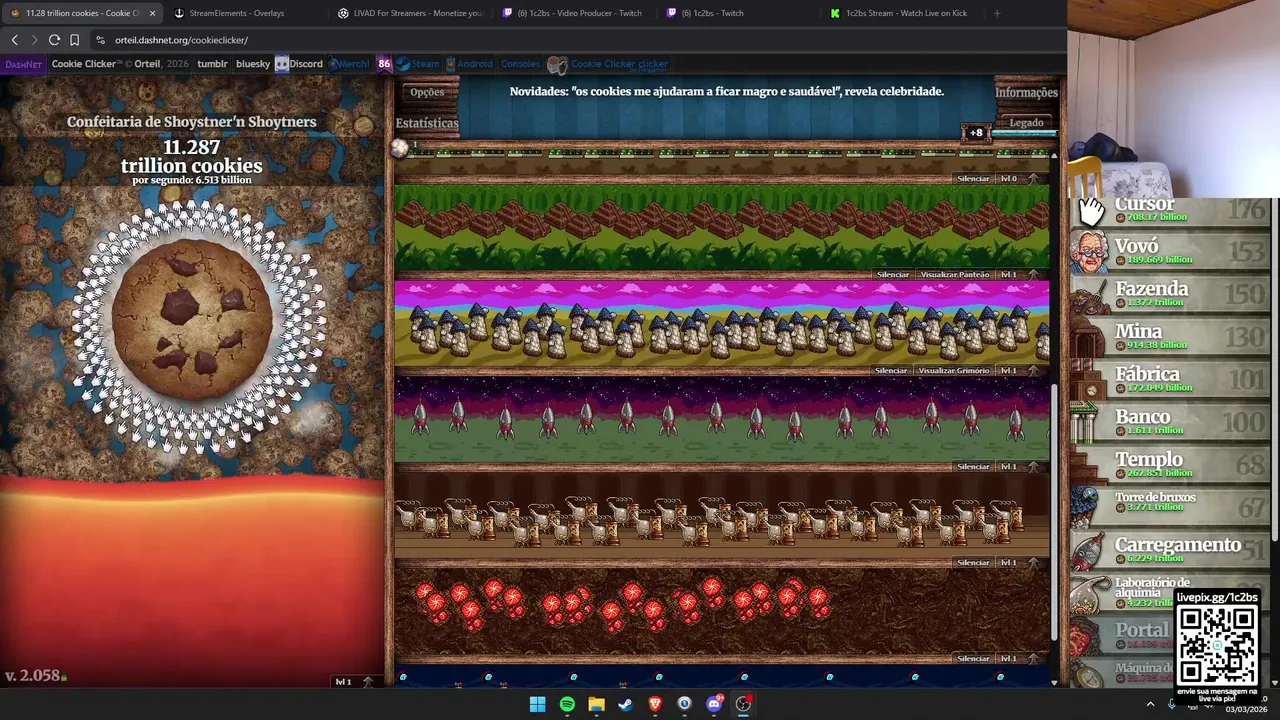
Task: Purchase a Fábrica building
Action: 1172,379
